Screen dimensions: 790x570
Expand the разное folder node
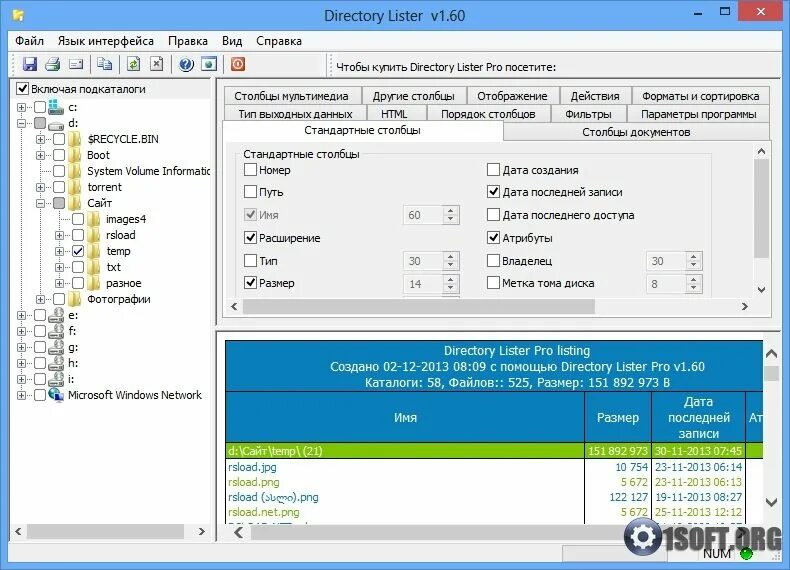tap(59, 283)
